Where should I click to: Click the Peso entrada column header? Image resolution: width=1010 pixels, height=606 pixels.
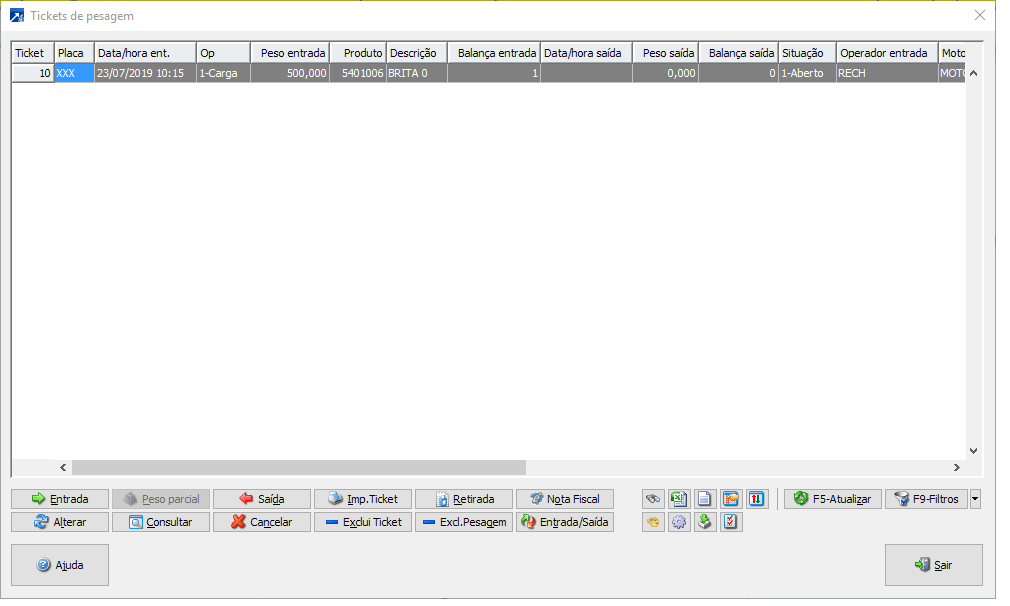[290, 53]
